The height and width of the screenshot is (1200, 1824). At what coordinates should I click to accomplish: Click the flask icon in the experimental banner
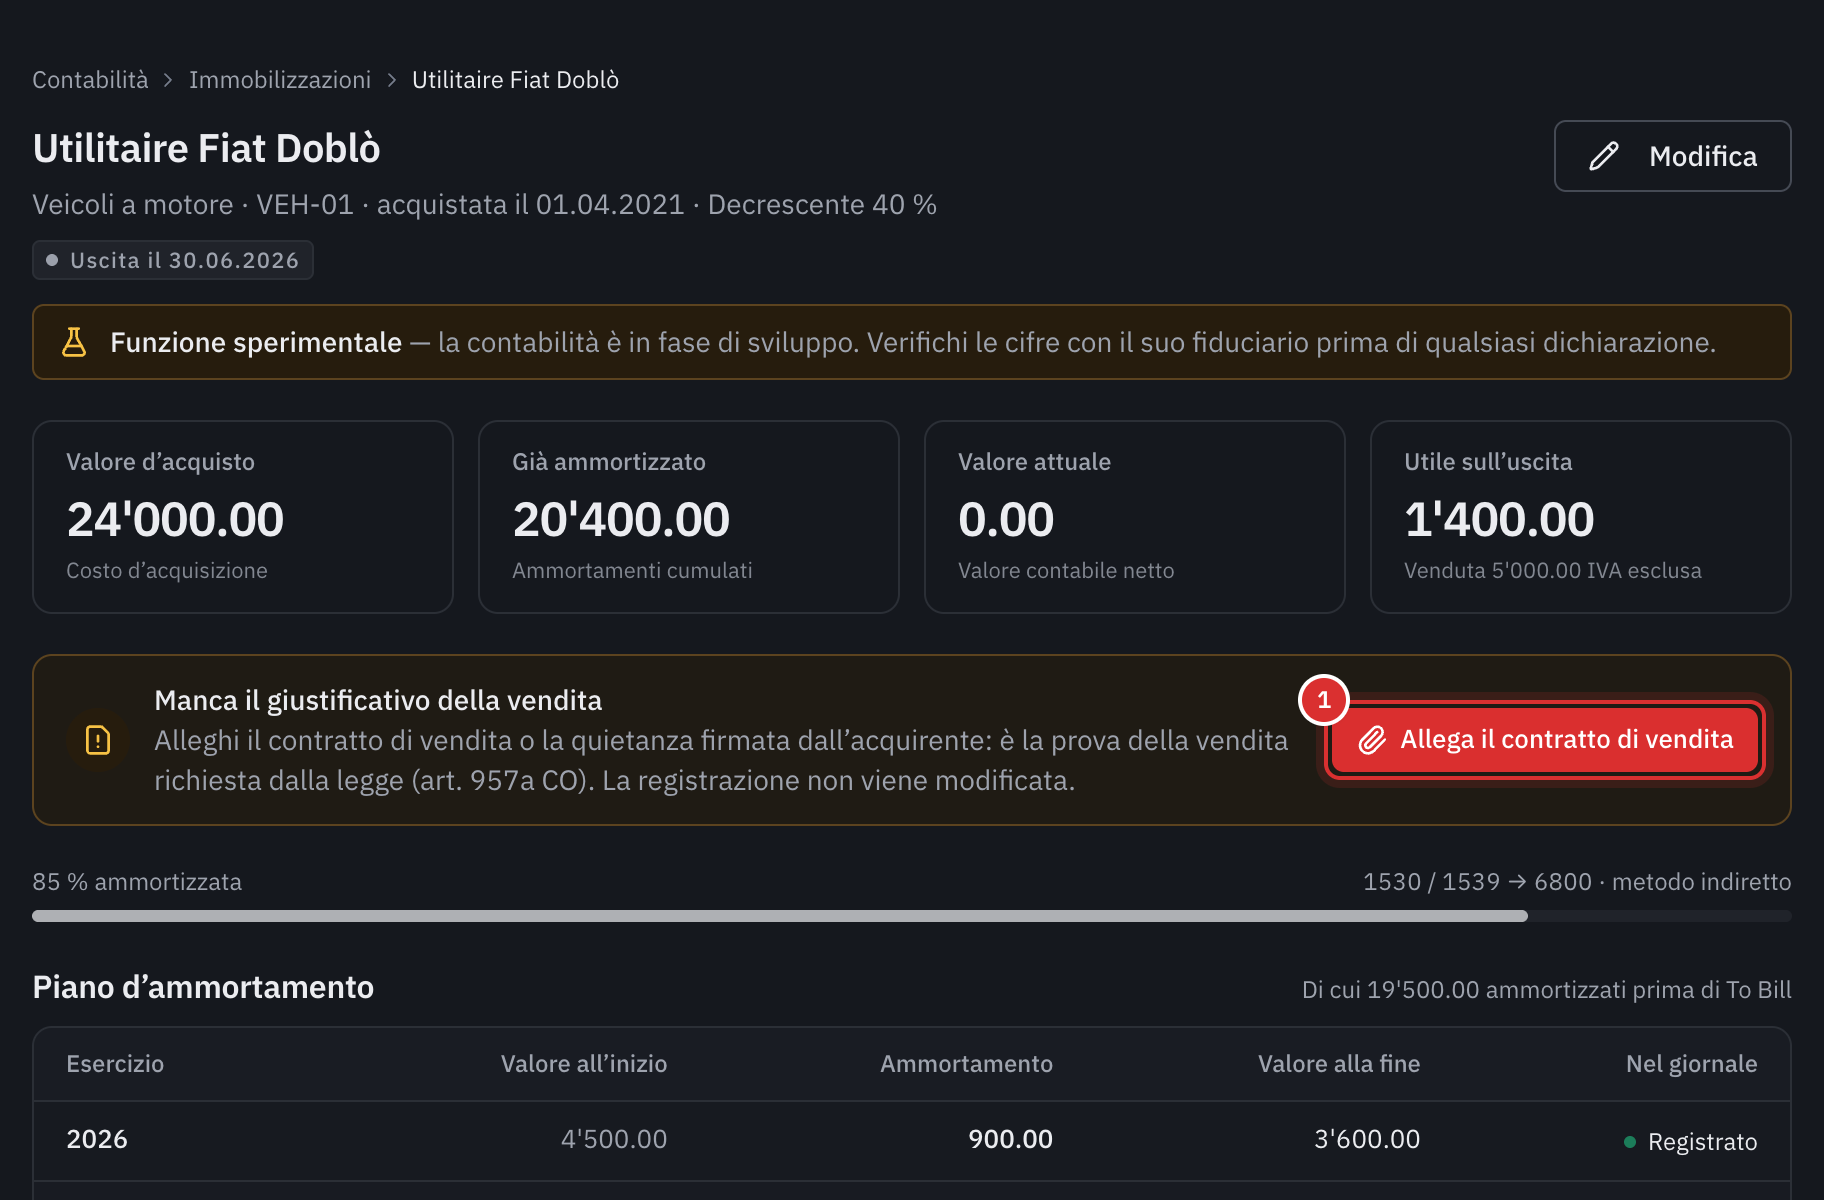[74, 342]
